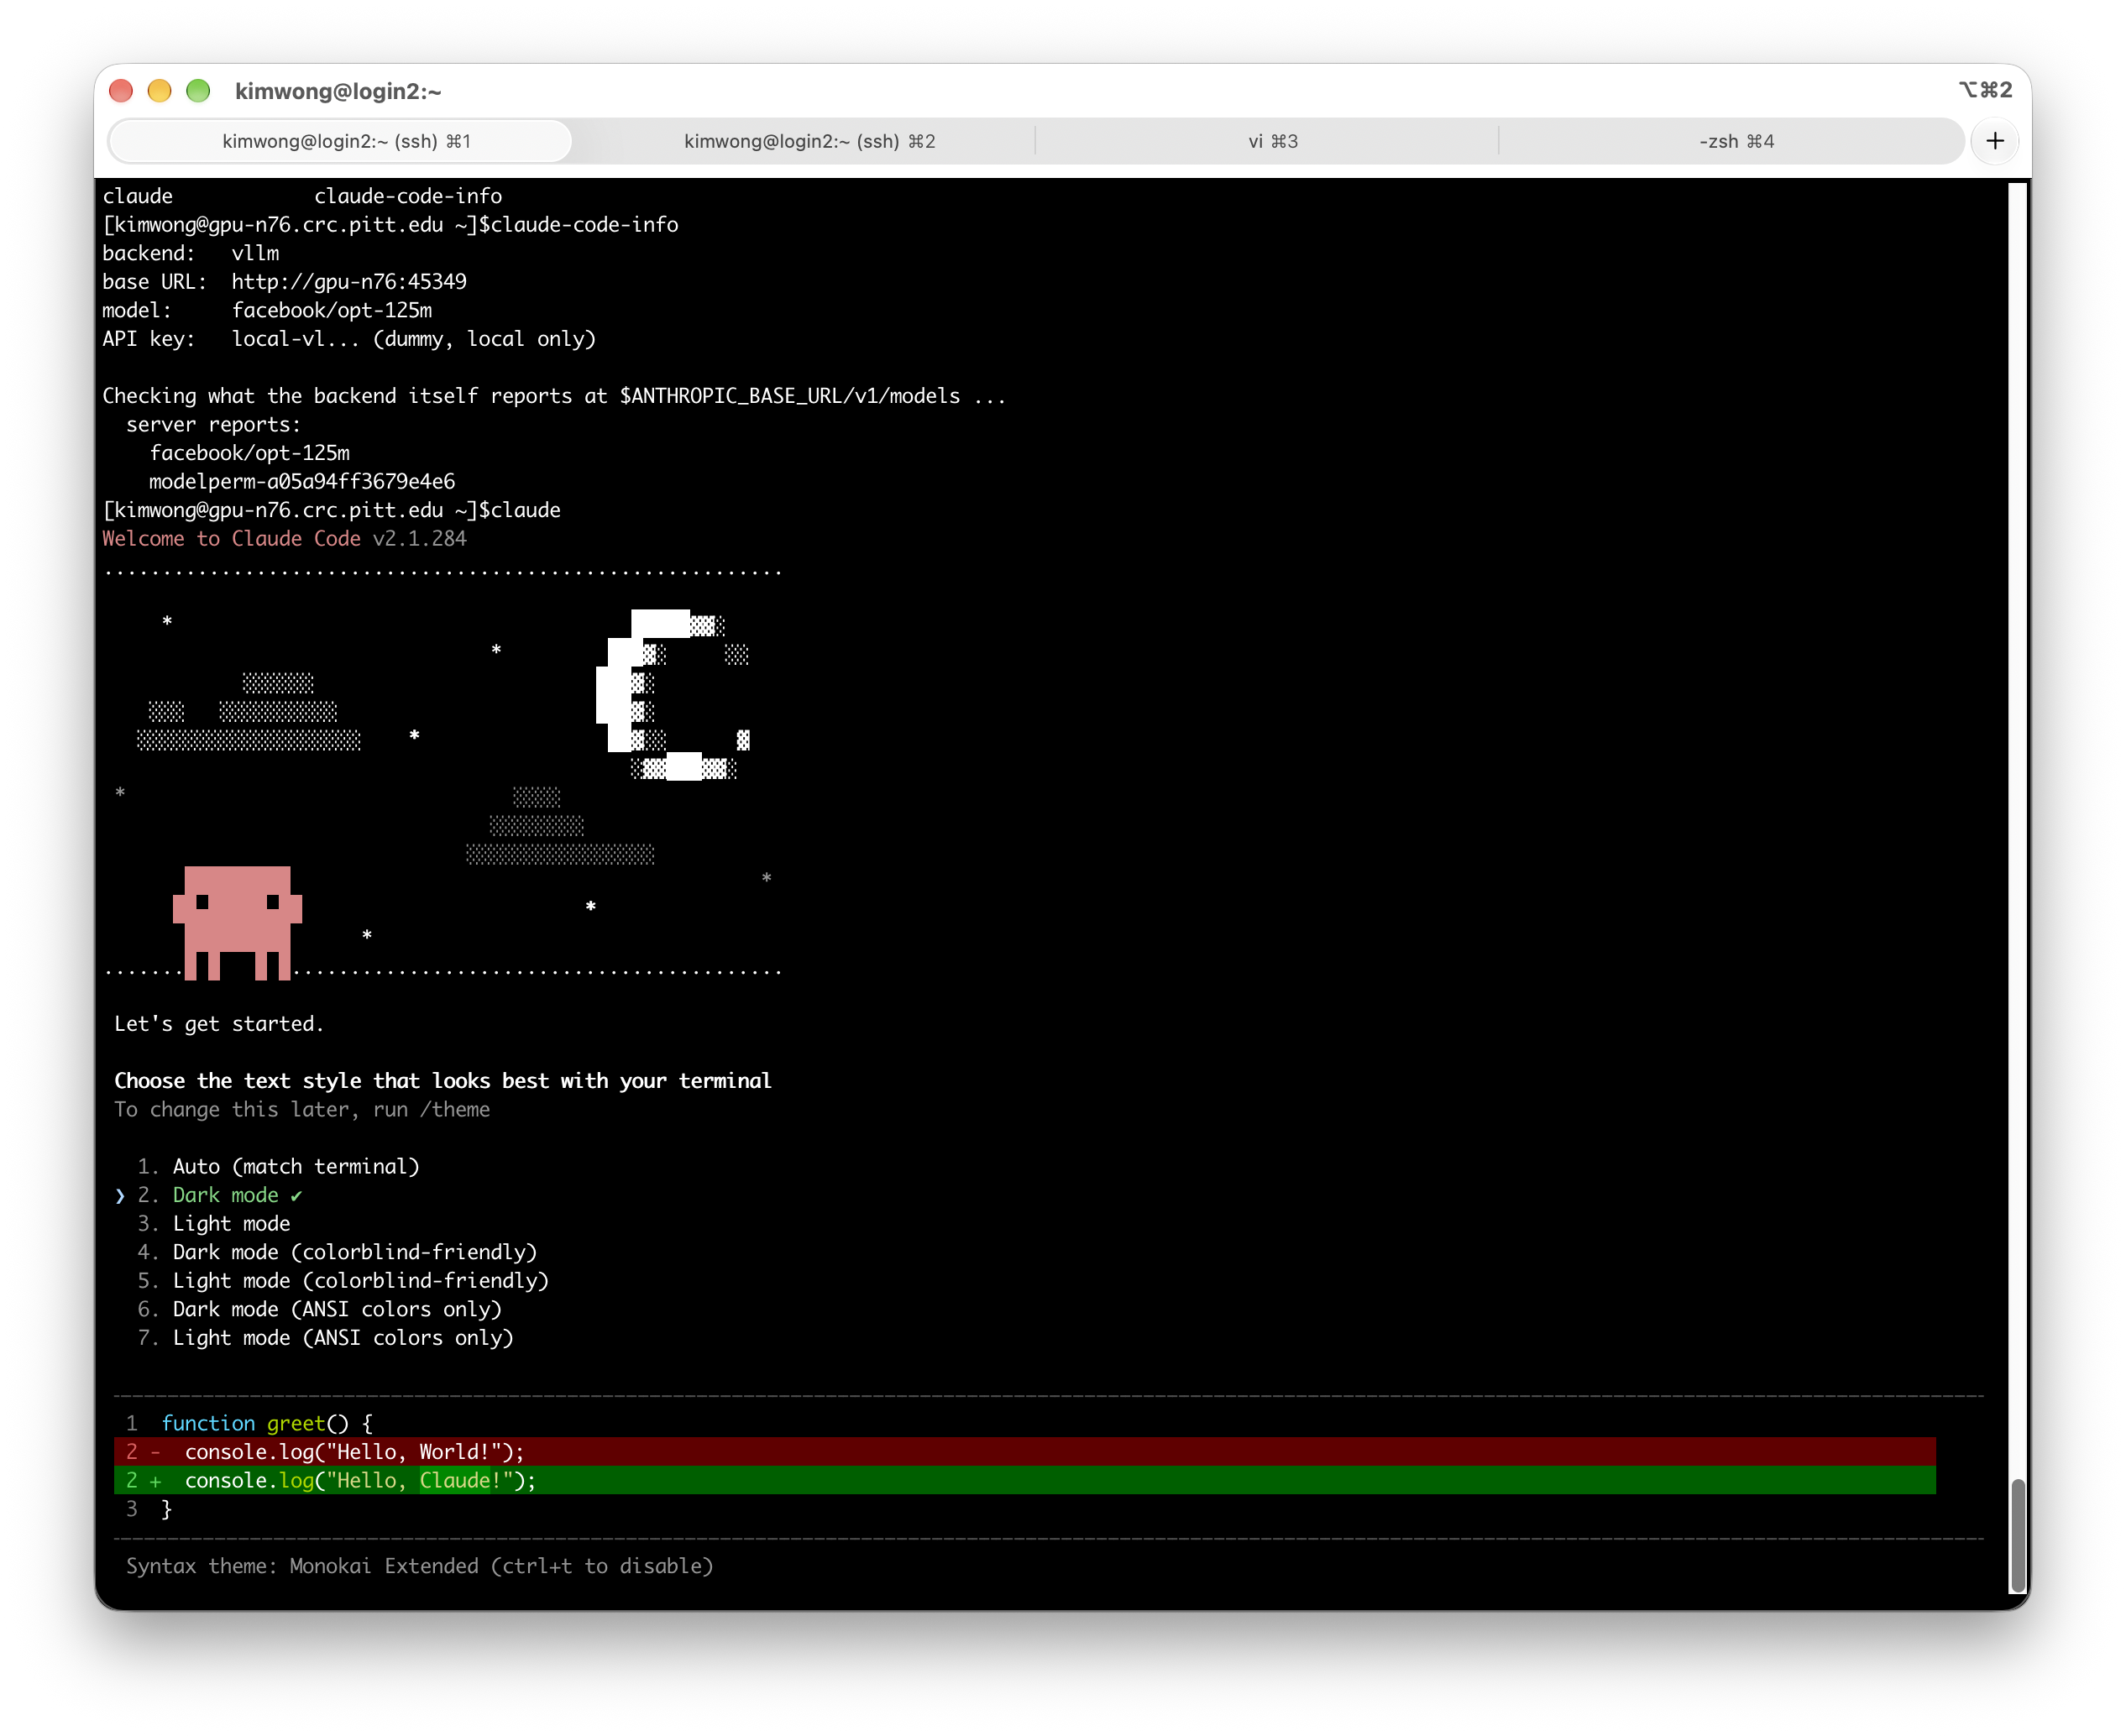Click the window title kimwong@login2:~
The image size is (2126, 1736).
tap(338, 91)
